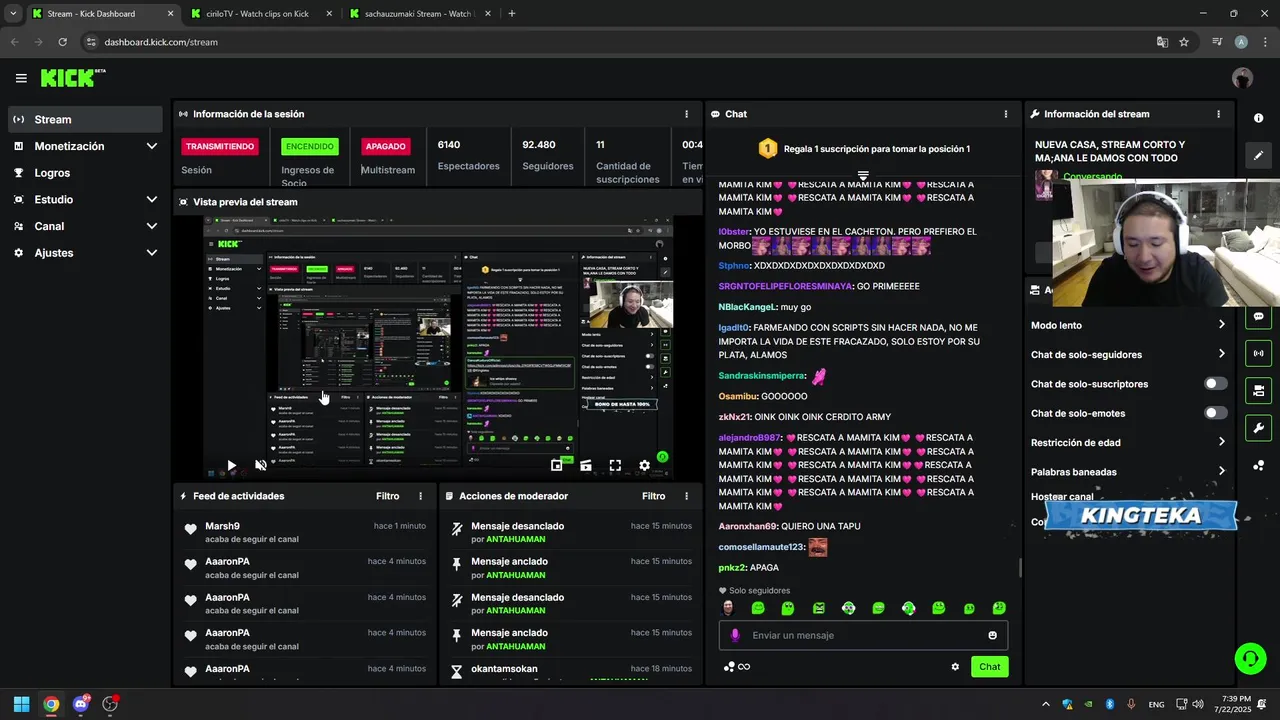Unmute the stream preview audio

(x=261, y=465)
